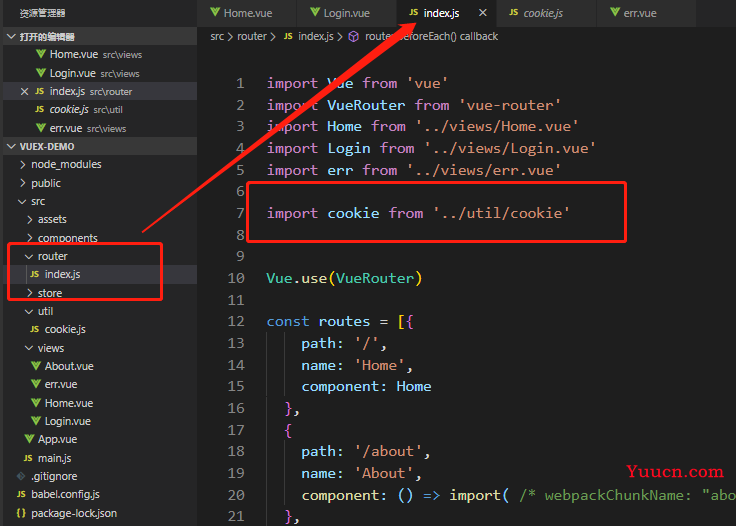736x526 pixels.
Task: Click the Vue icon beside About.vue
Action: [36, 366]
